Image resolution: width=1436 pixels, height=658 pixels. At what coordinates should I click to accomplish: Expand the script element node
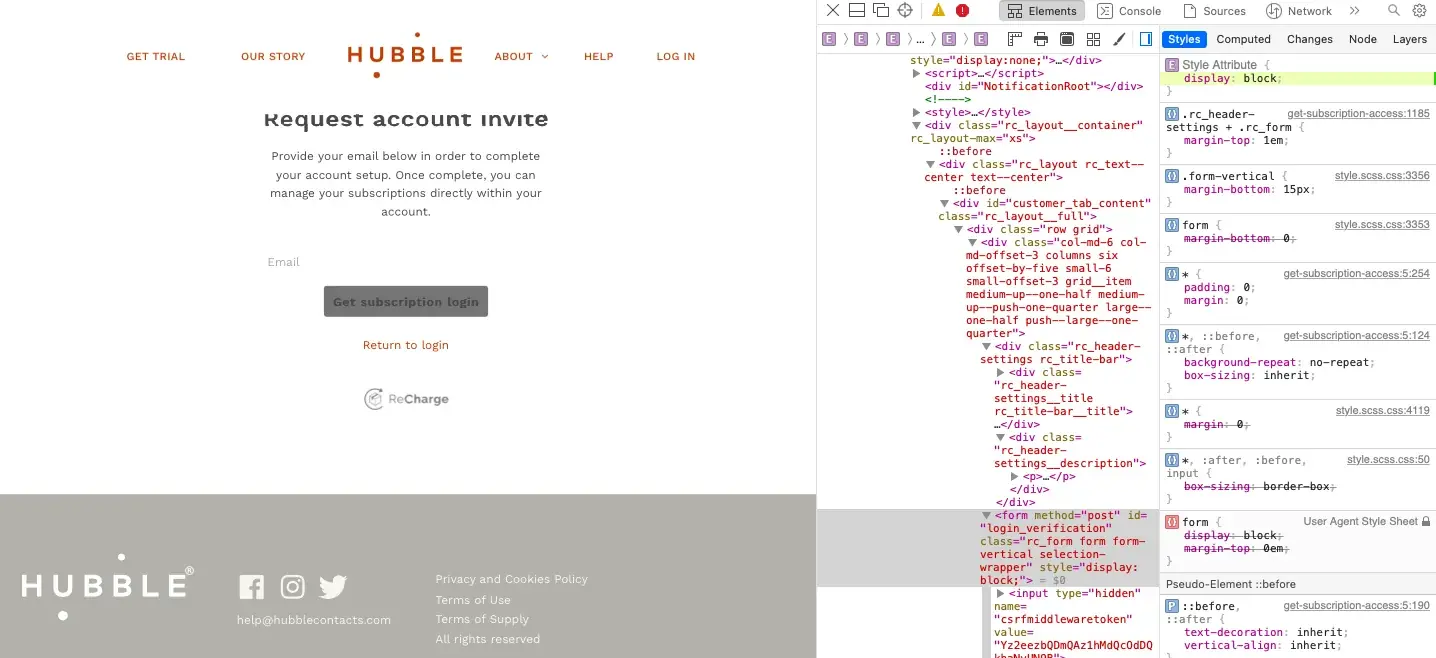coord(916,74)
